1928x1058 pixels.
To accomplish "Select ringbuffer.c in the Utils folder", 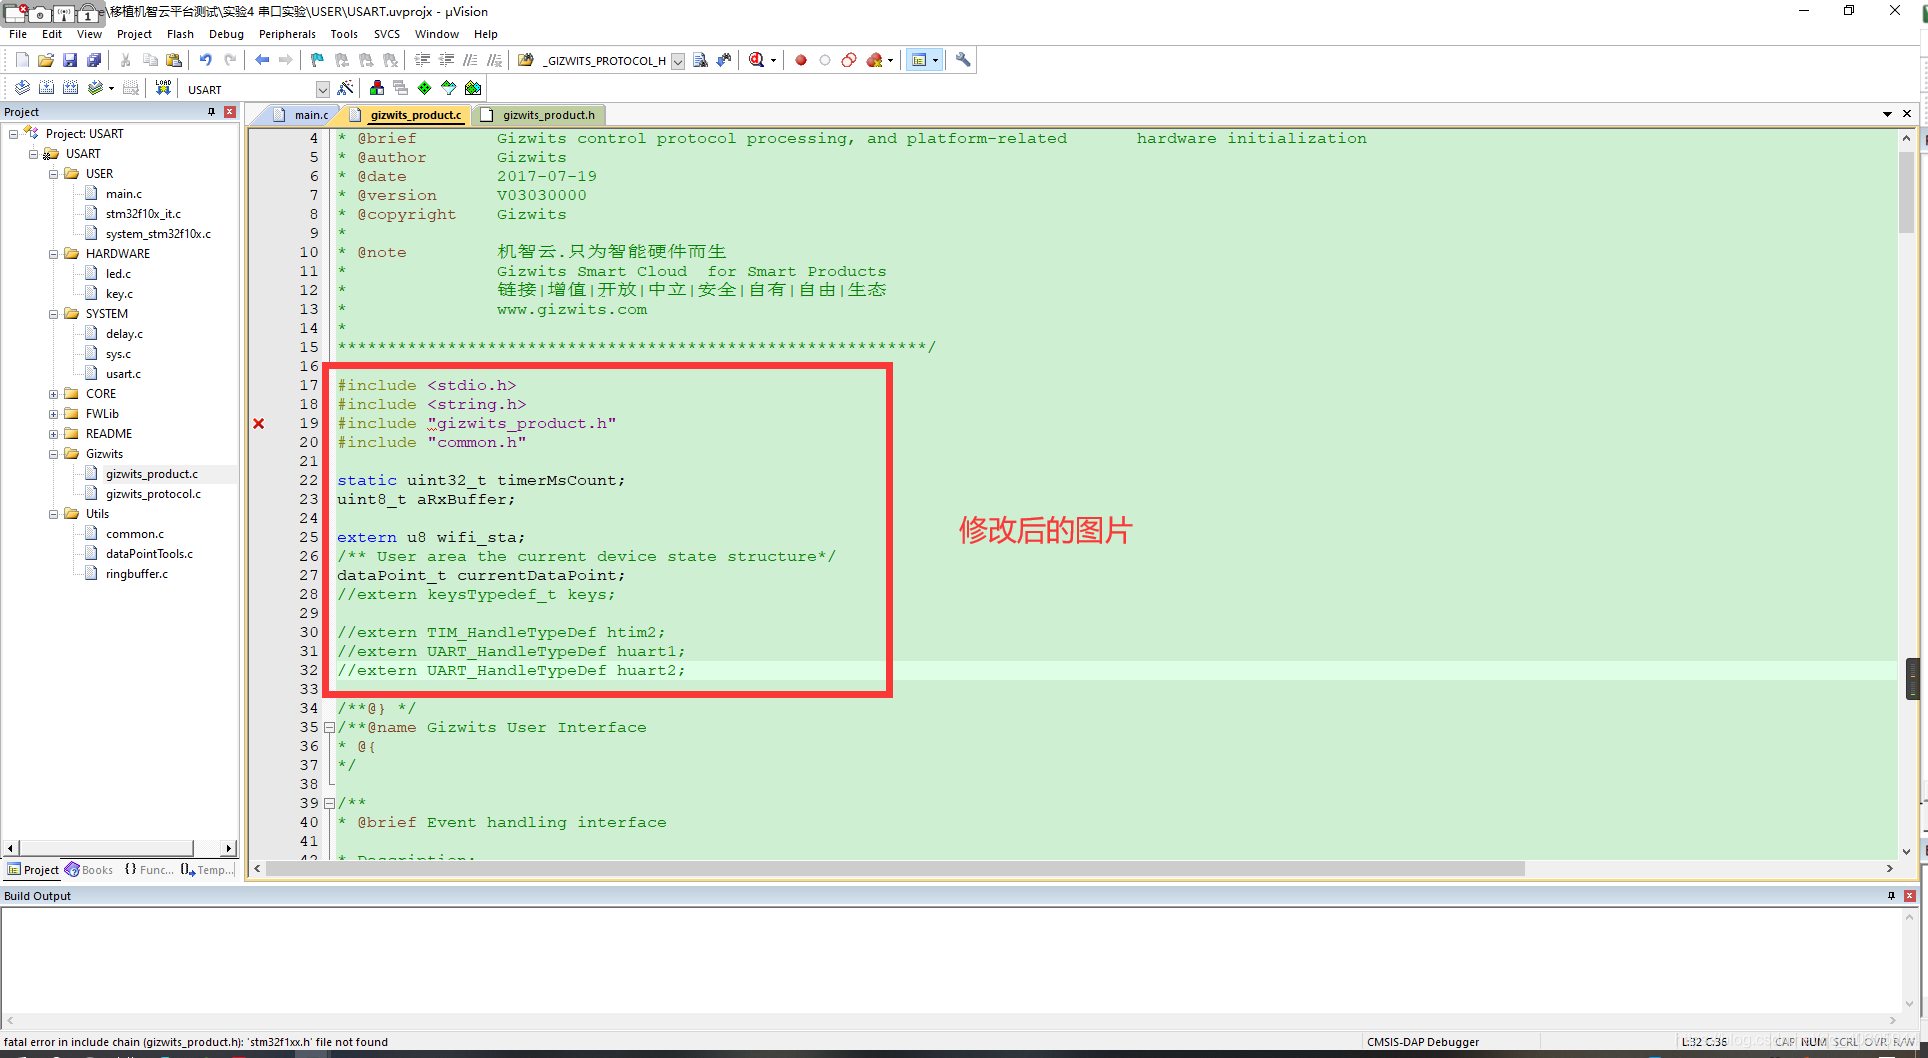I will pos(136,574).
